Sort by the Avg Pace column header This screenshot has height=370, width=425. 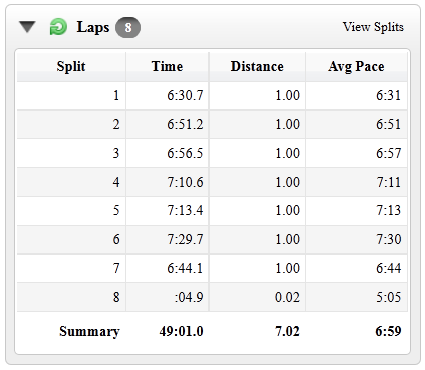[x=356, y=66]
